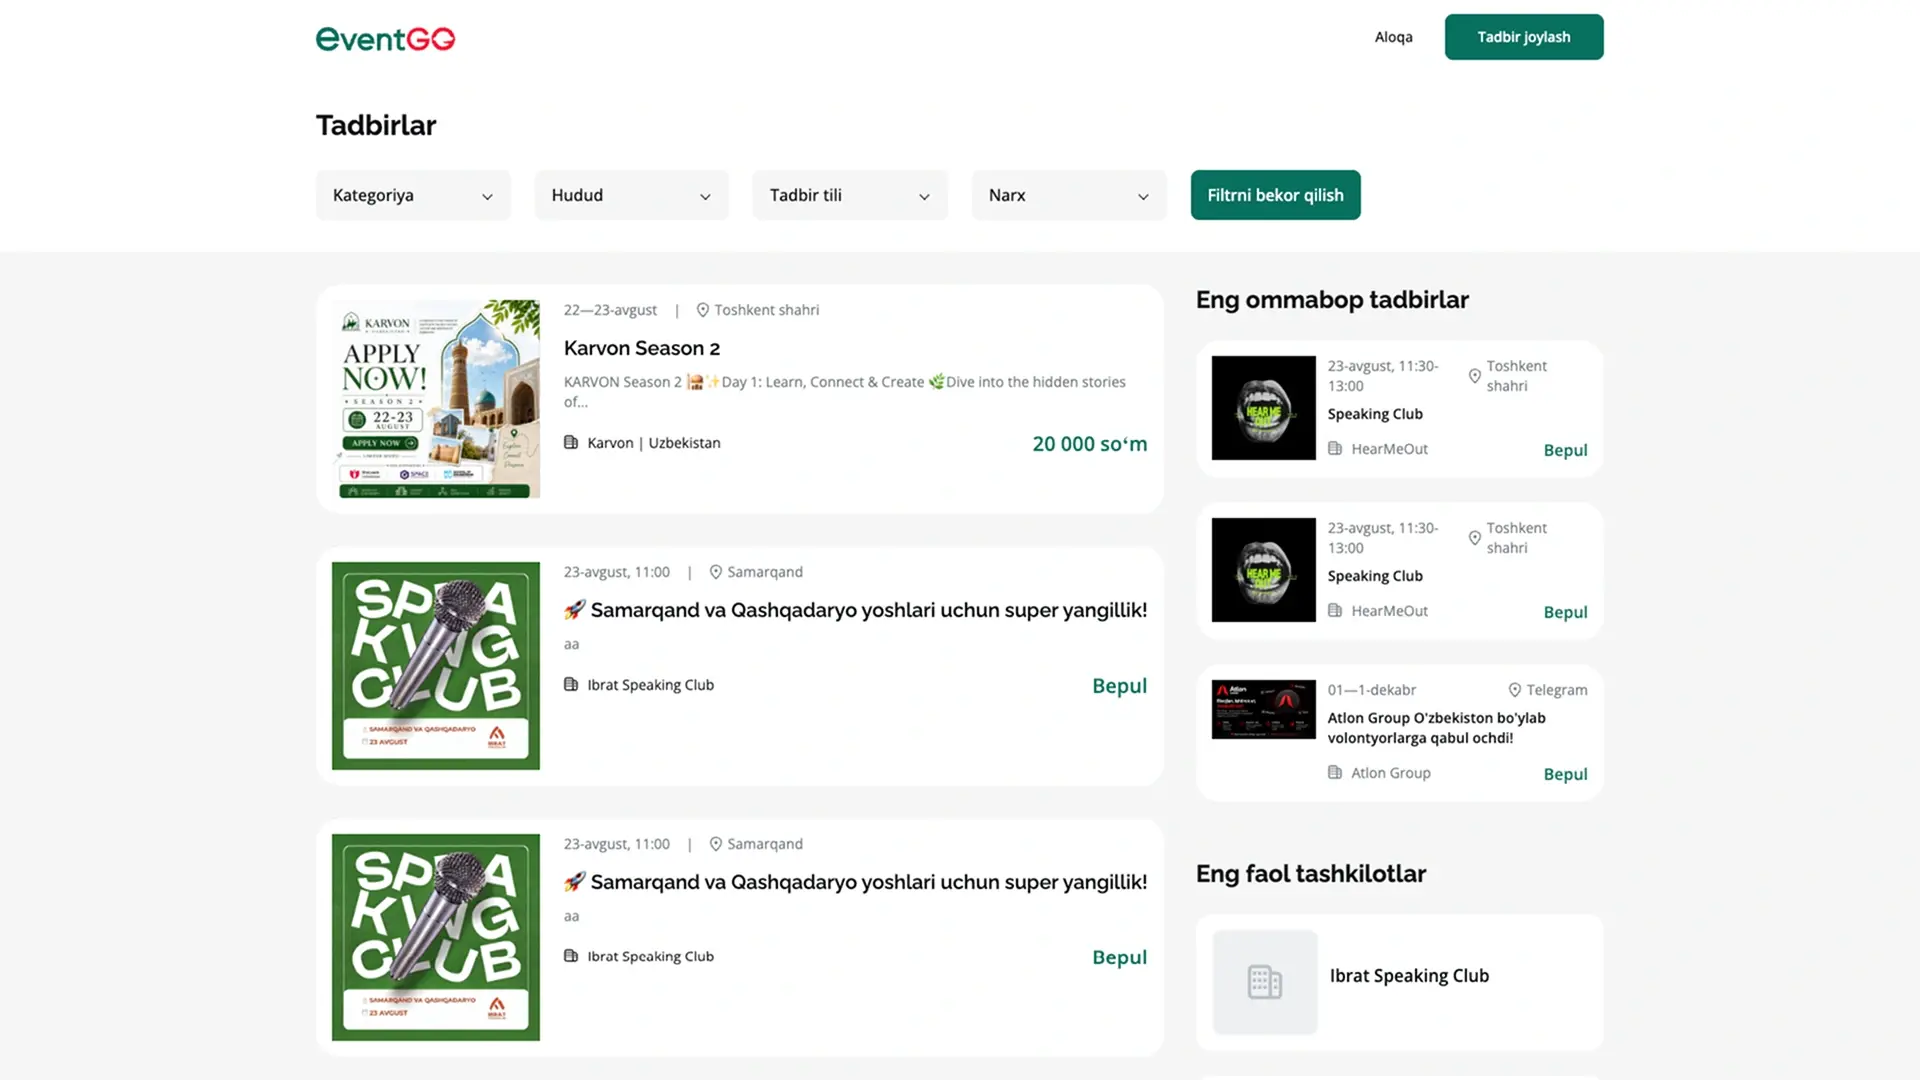Click the Tadbir joylash button
The height and width of the screenshot is (1080, 1920).
[x=1524, y=37]
